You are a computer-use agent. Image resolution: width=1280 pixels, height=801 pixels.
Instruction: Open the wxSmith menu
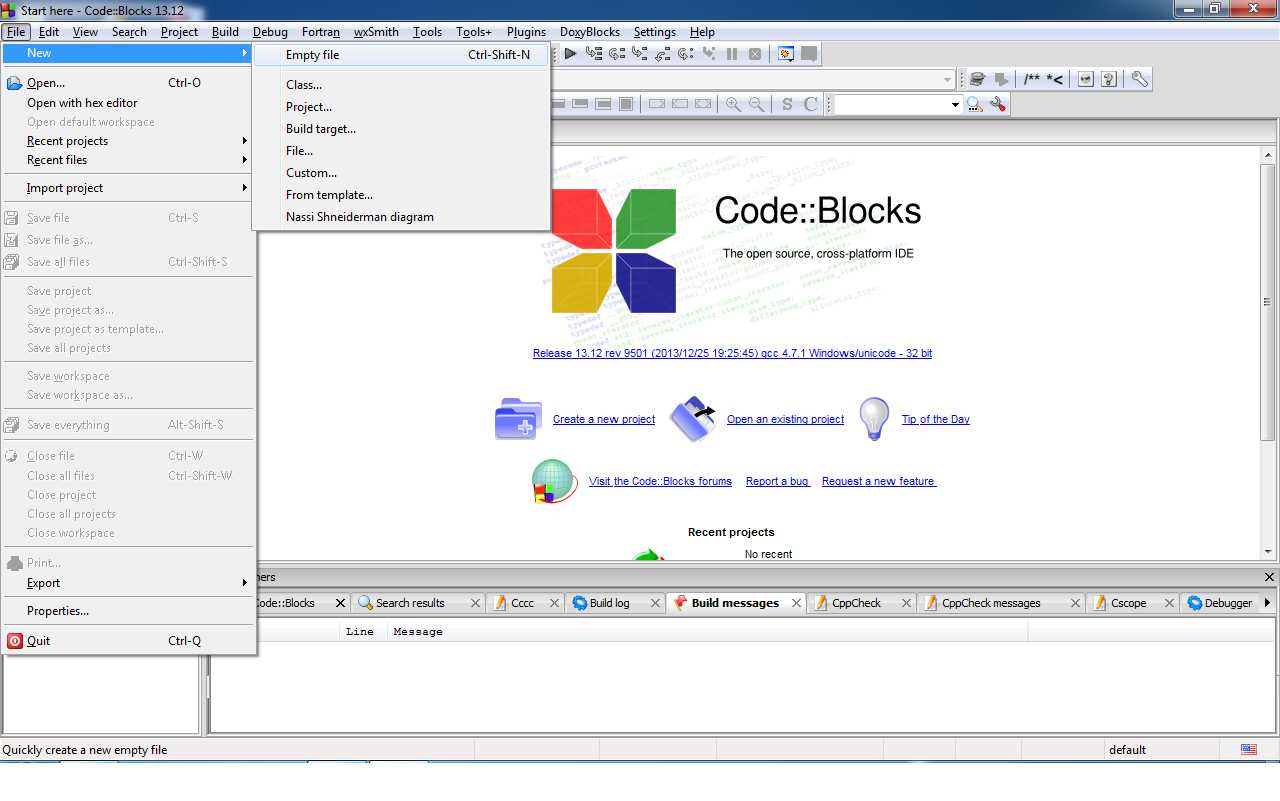pyautogui.click(x=376, y=32)
